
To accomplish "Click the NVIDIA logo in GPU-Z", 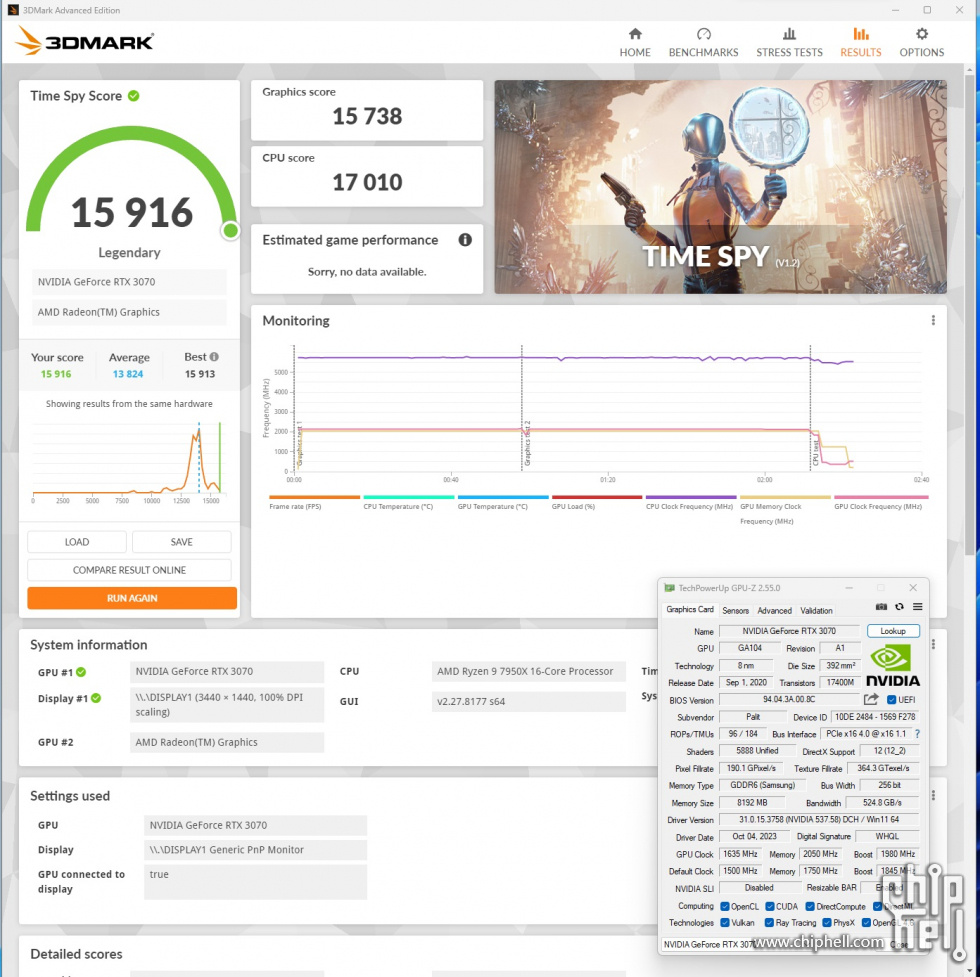I will click(892, 666).
